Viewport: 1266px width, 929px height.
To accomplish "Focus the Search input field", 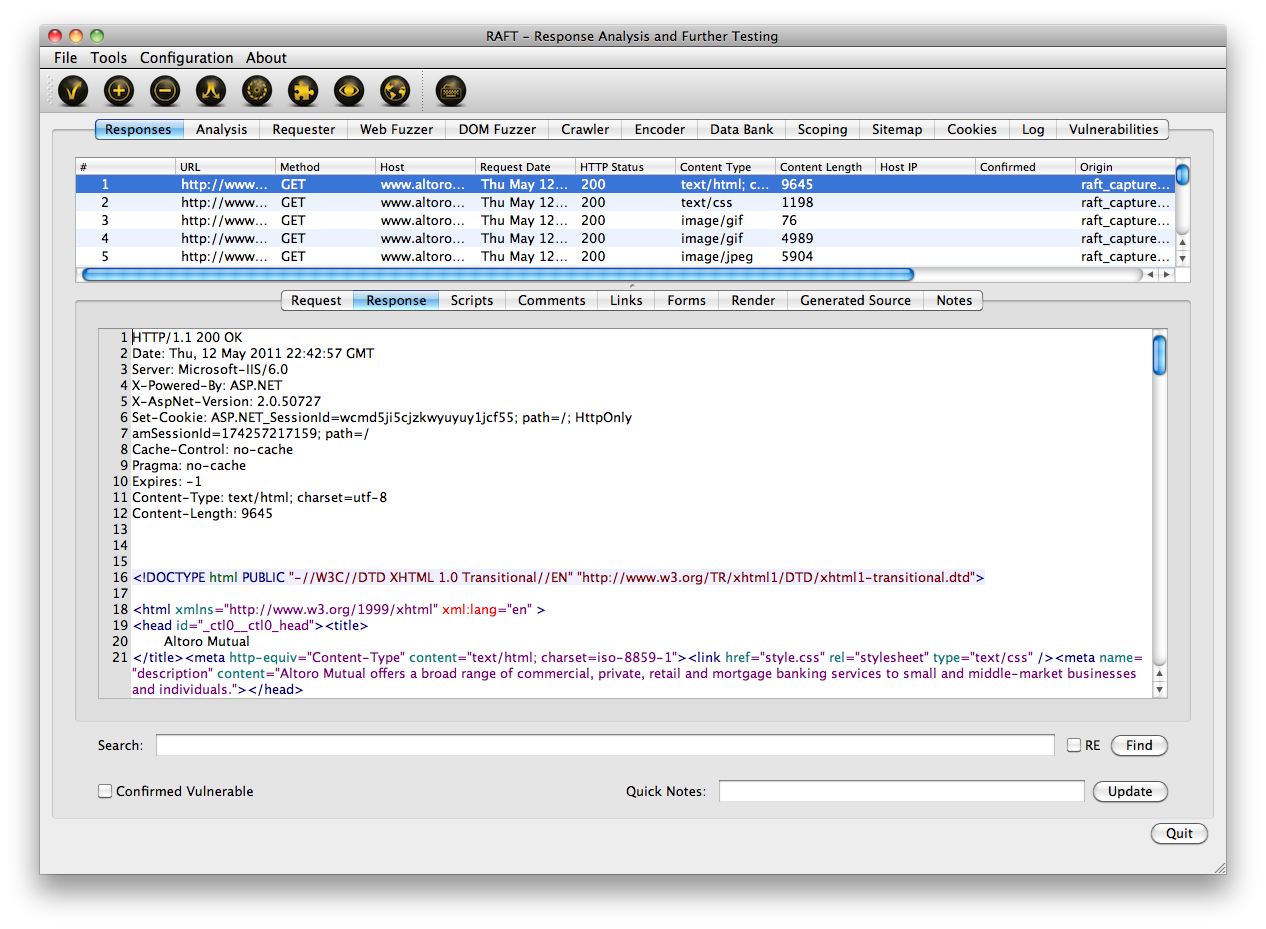I will click(x=605, y=745).
